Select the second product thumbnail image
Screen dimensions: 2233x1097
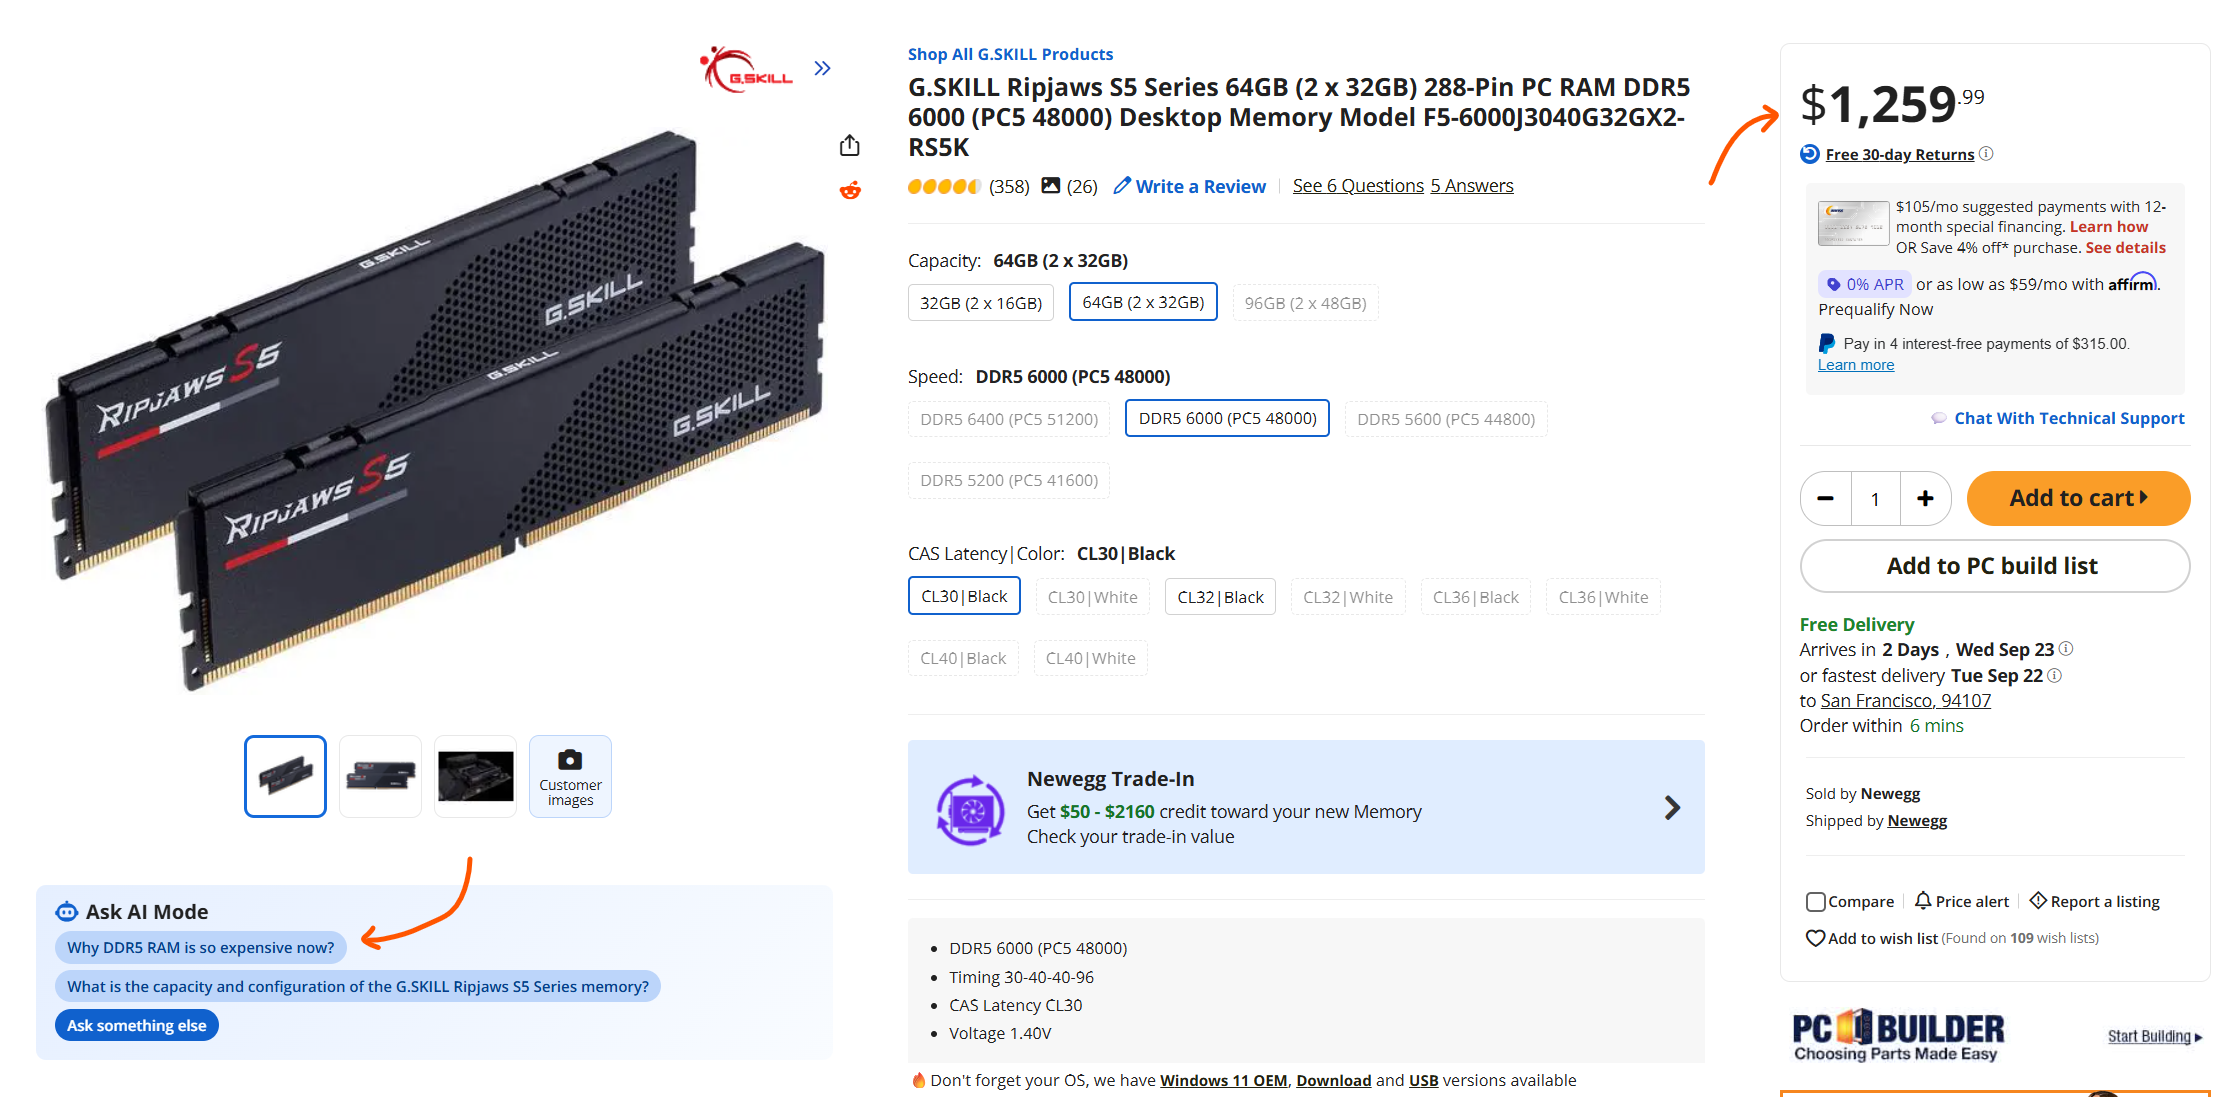380,776
